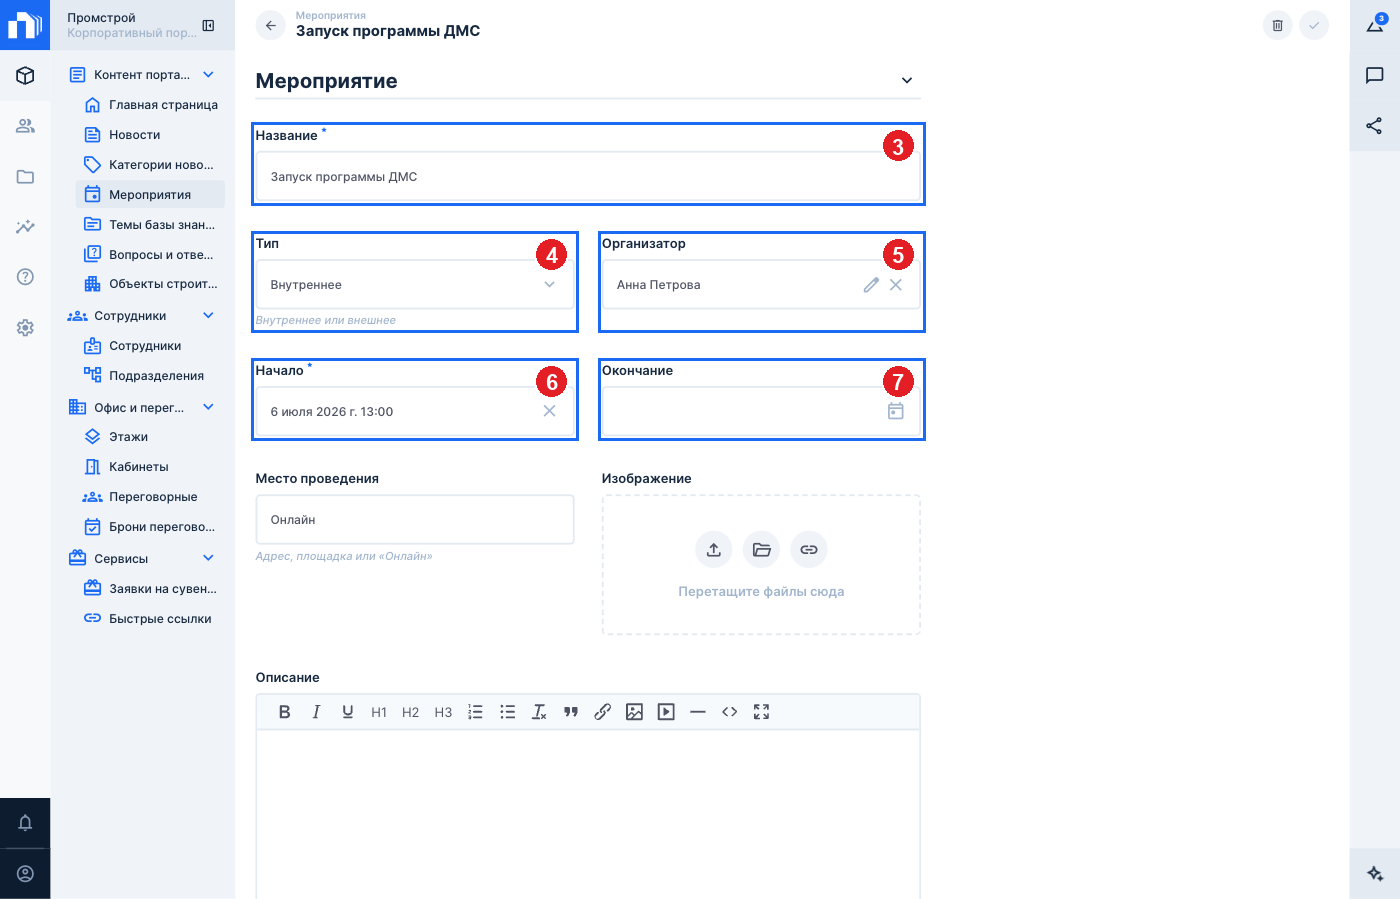The width and height of the screenshot is (1400, 899).
Task: Open the users icon in left rail
Action: coord(25,126)
